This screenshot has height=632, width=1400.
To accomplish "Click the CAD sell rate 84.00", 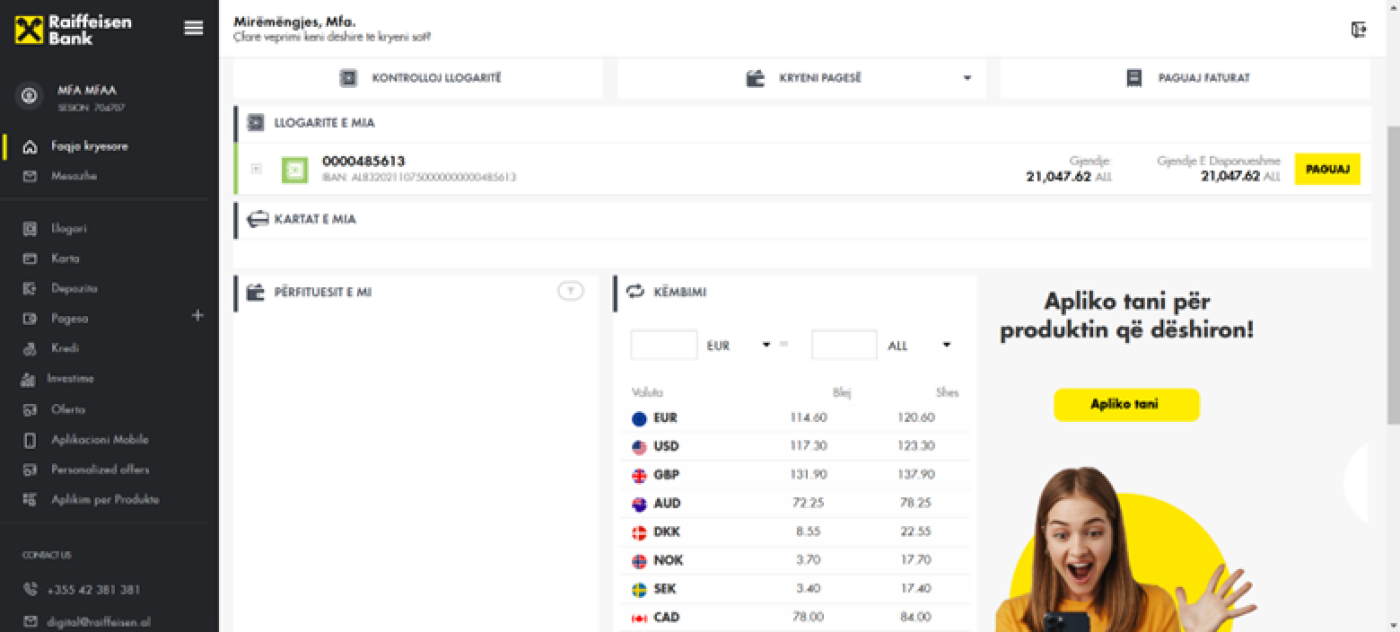I will (916, 617).
